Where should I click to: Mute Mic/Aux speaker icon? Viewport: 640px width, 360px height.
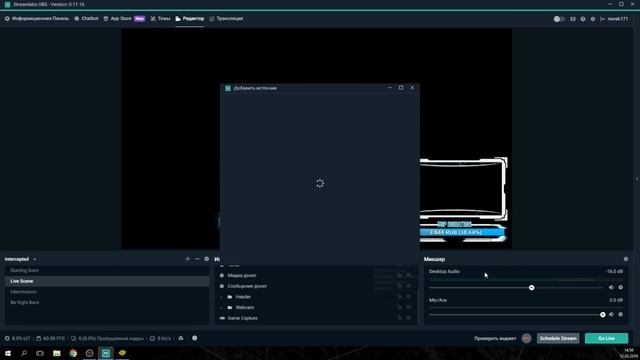(611, 315)
